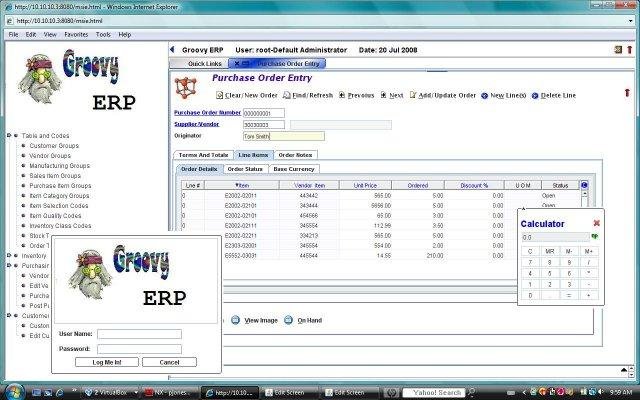Click the orange molecule module icon
Image resolution: width=640 pixels, height=400 pixels.
(x=186, y=87)
